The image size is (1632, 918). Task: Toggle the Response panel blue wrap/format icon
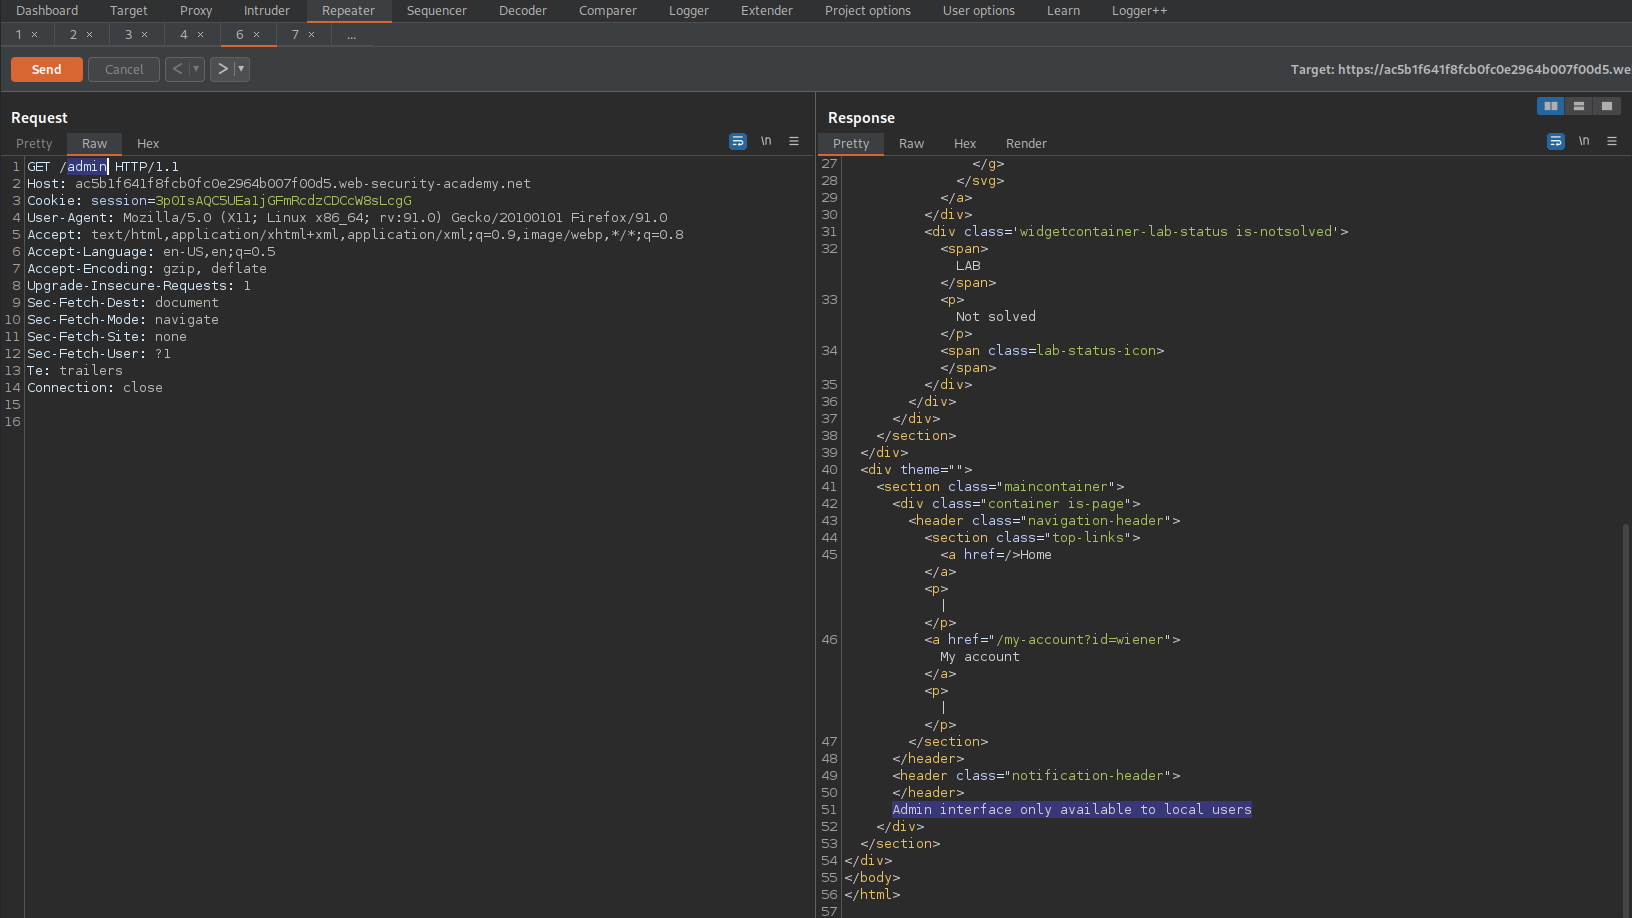(1556, 142)
